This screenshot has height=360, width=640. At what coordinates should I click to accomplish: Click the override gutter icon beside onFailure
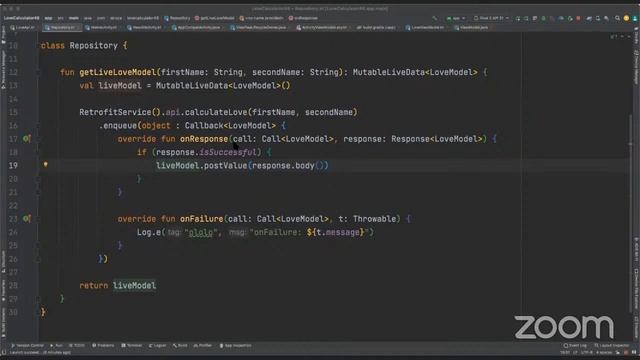[27, 219]
